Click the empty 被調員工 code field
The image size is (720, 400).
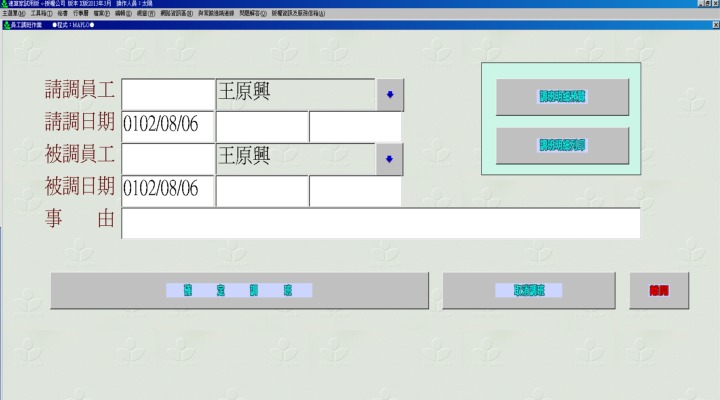tap(167, 158)
